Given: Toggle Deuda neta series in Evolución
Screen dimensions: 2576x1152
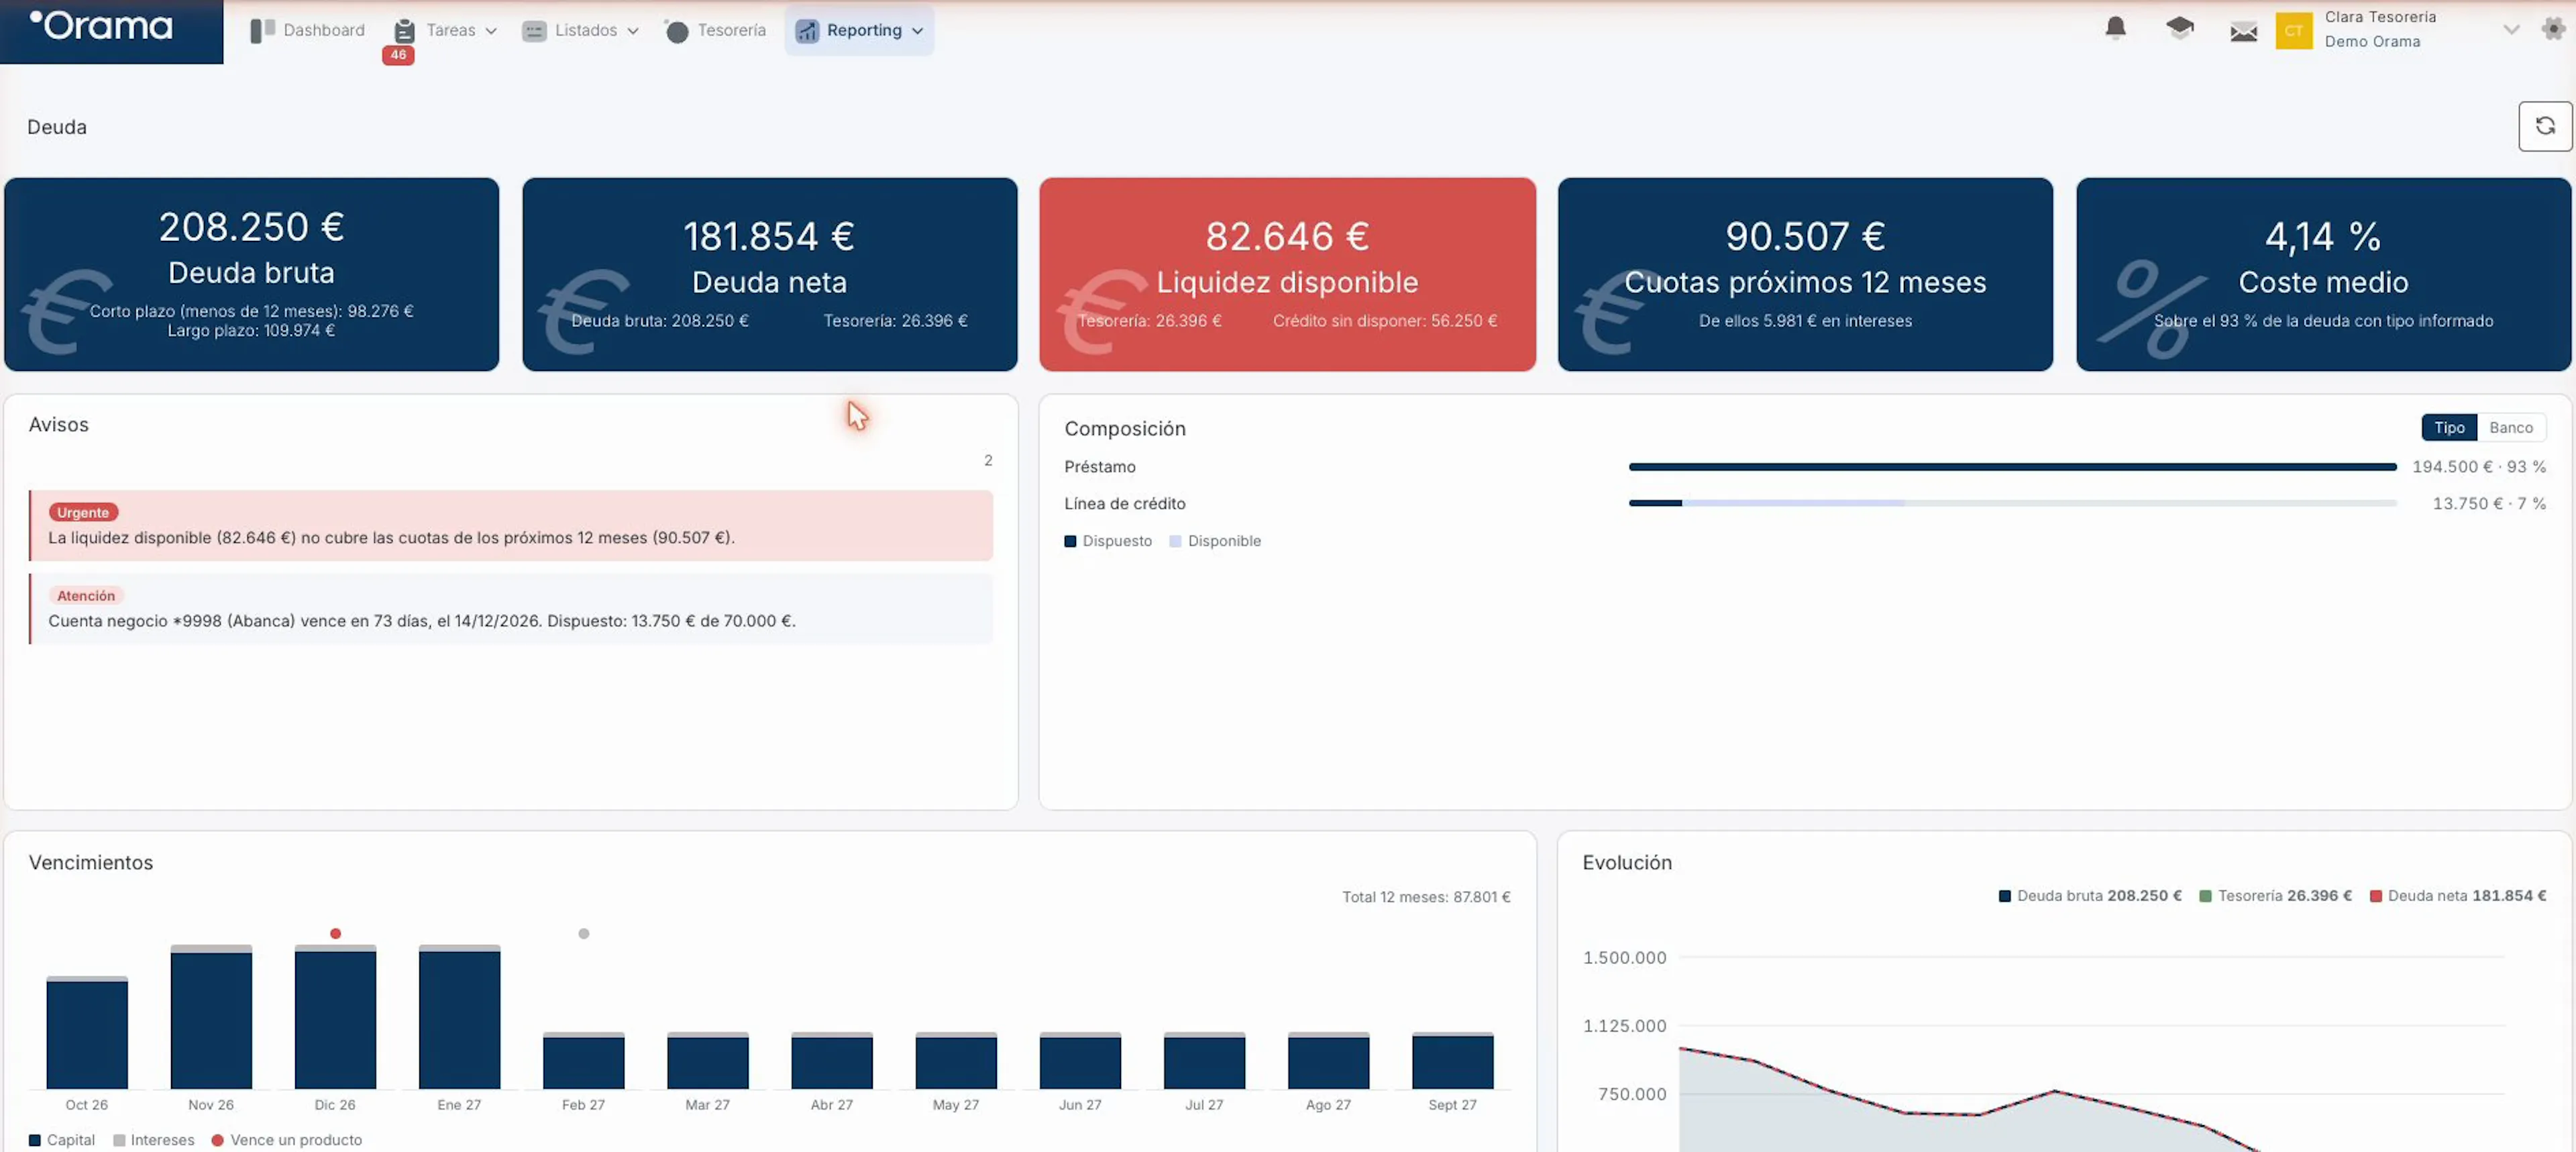Looking at the screenshot, I should pyautogui.click(x=2457, y=896).
